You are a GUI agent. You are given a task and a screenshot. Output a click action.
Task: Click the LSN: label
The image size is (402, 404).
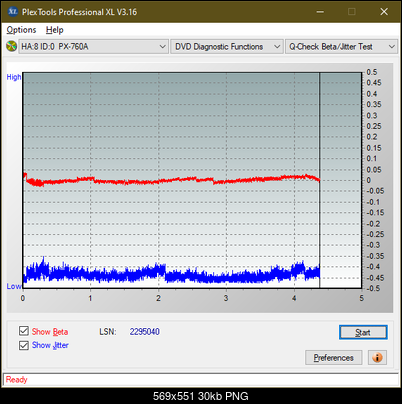[108, 332]
